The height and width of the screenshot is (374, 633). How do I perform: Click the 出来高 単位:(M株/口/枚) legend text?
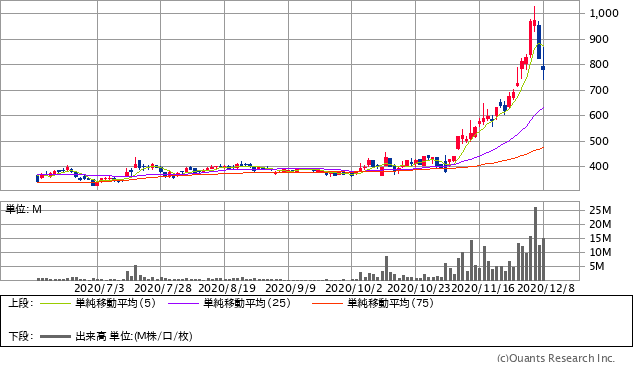pyautogui.click(x=134, y=336)
